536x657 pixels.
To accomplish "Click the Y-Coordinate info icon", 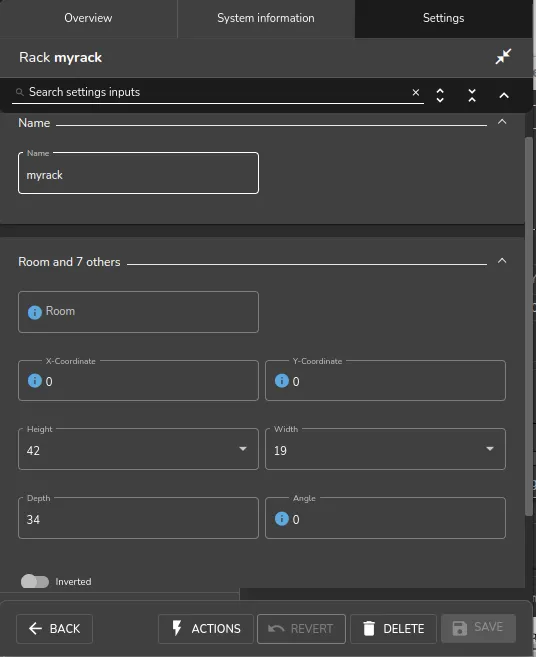I will [282, 380].
